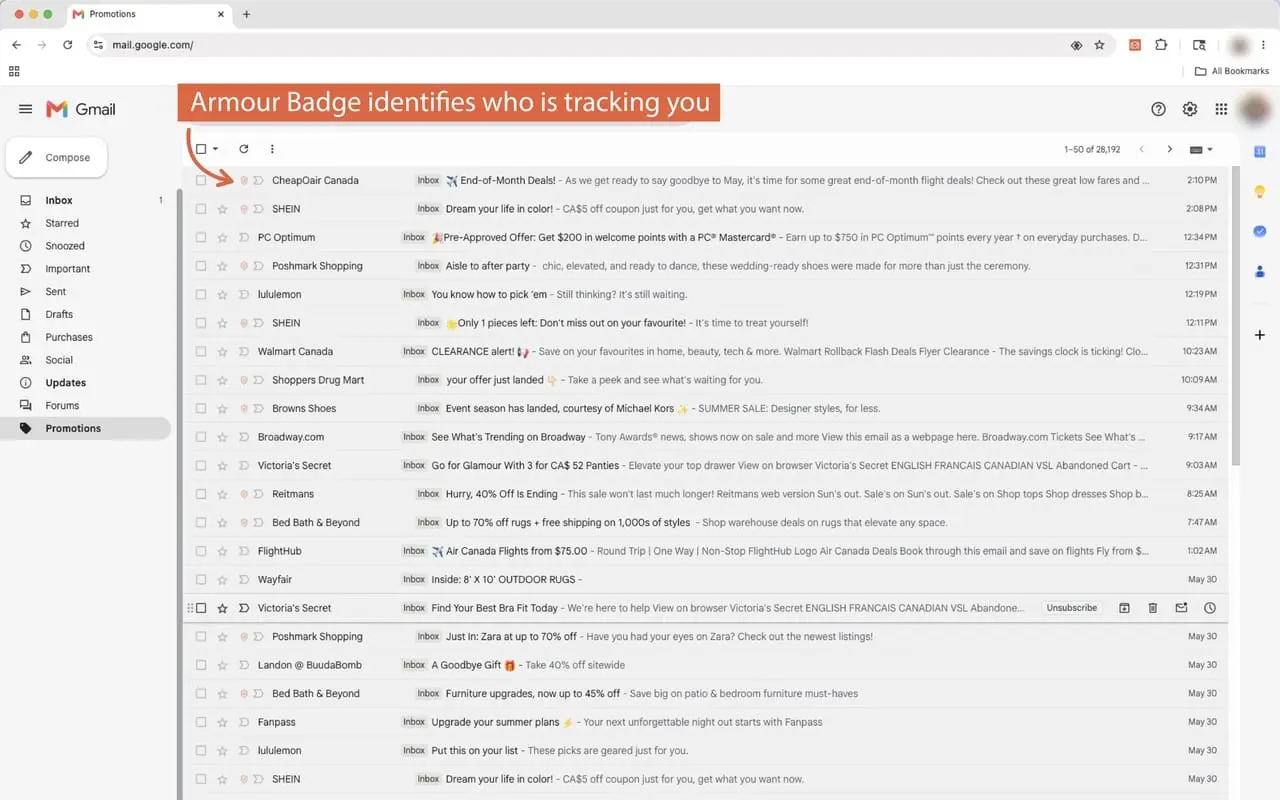Click the Get add-ons plus icon
The height and width of the screenshot is (800, 1280).
[x=1260, y=335]
